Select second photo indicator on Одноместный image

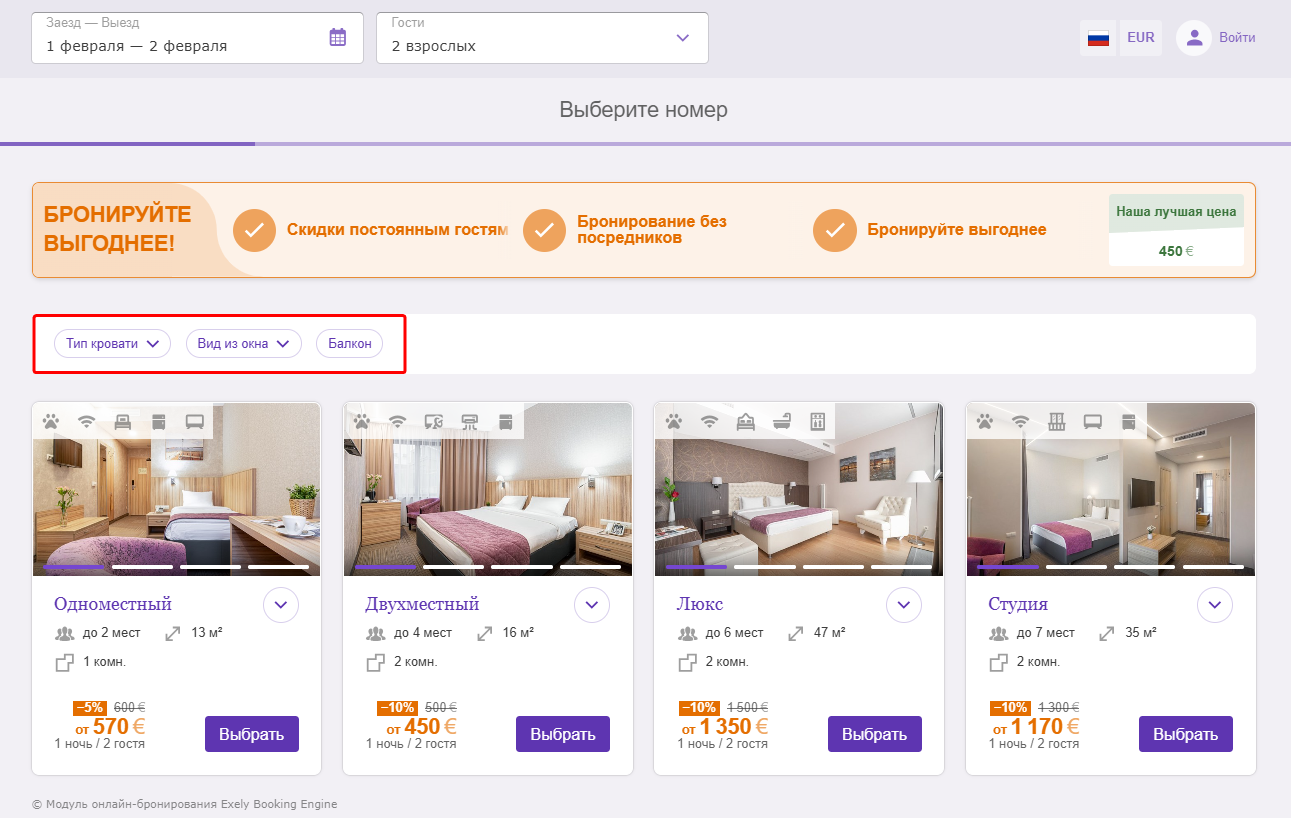(142, 567)
